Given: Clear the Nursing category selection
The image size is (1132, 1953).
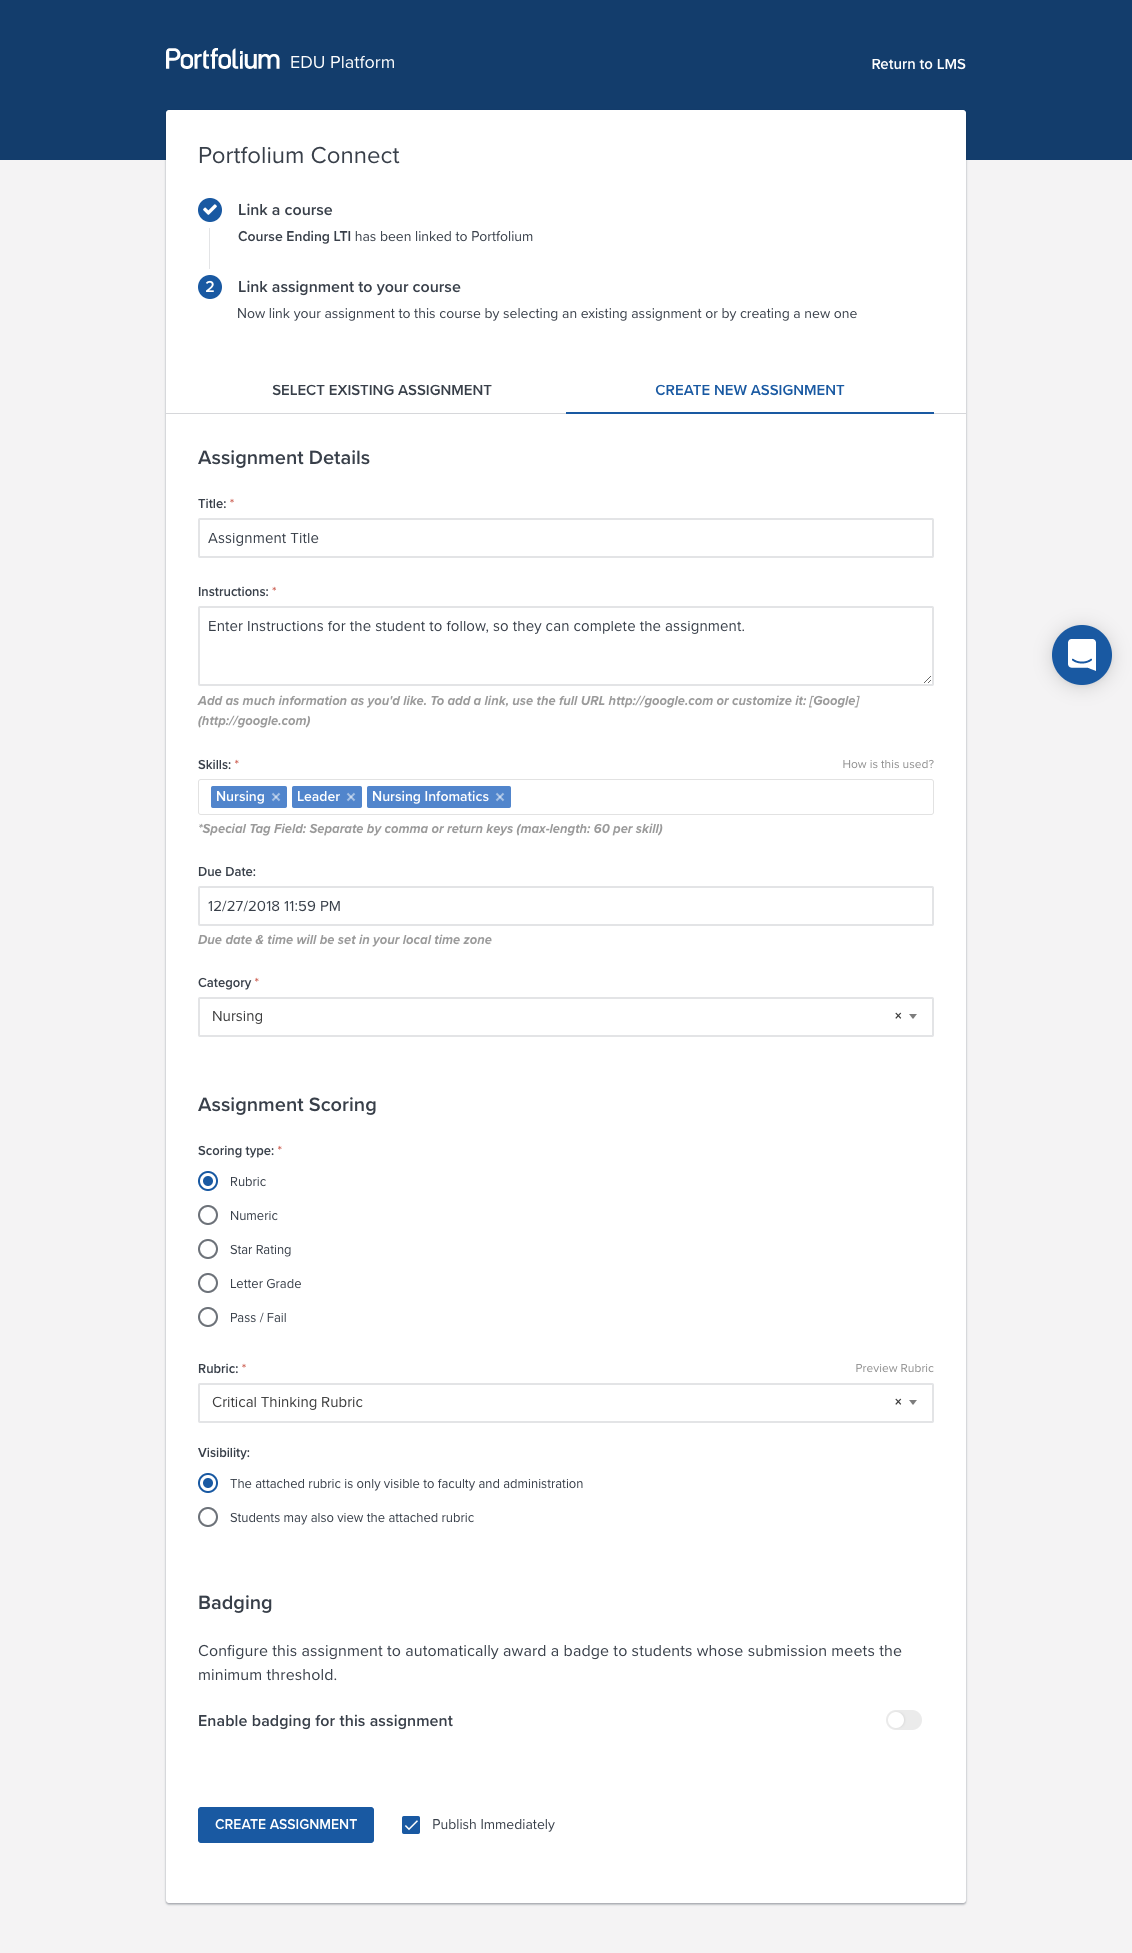Looking at the screenshot, I should 898,1016.
